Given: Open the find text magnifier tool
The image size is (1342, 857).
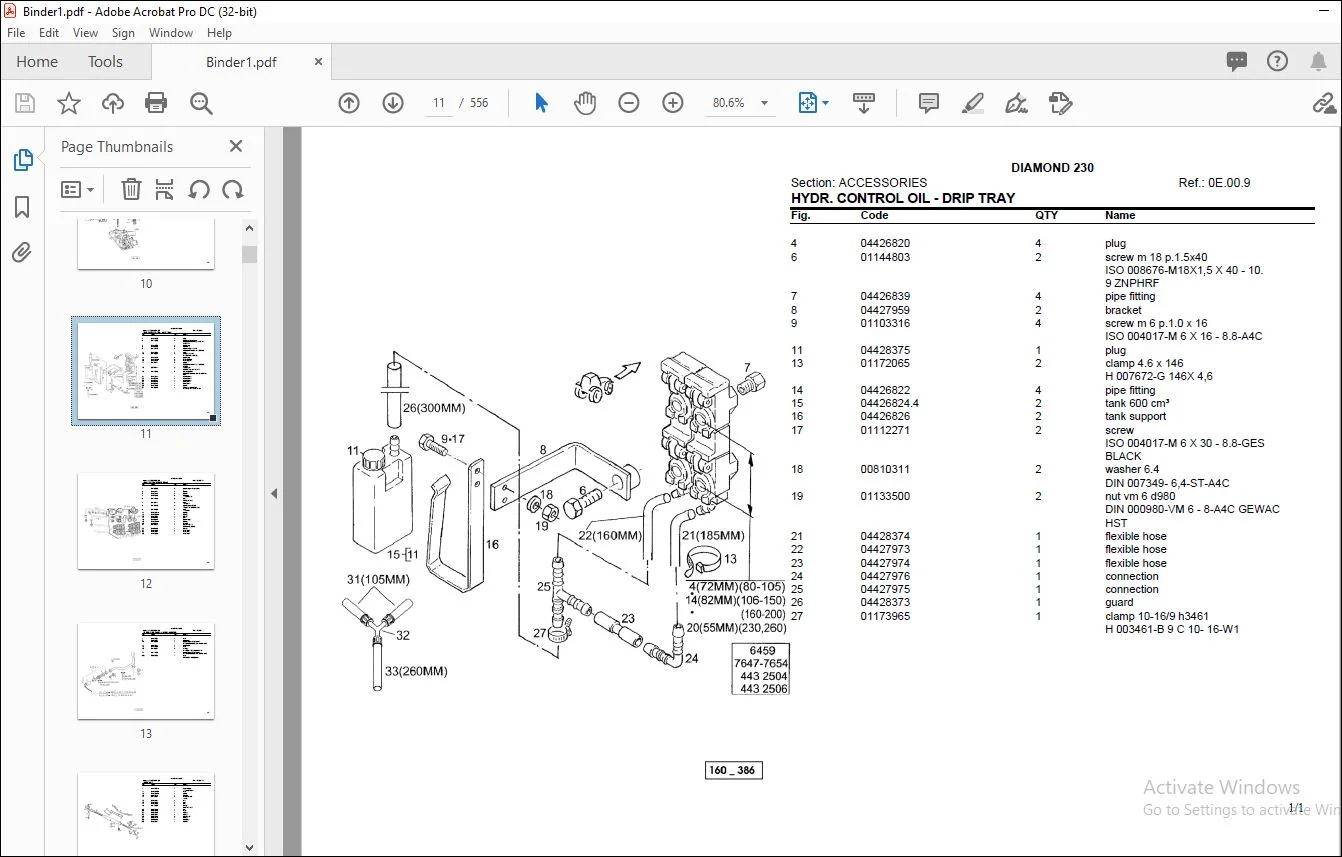Looking at the screenshot, I should [x=201, y=103].
